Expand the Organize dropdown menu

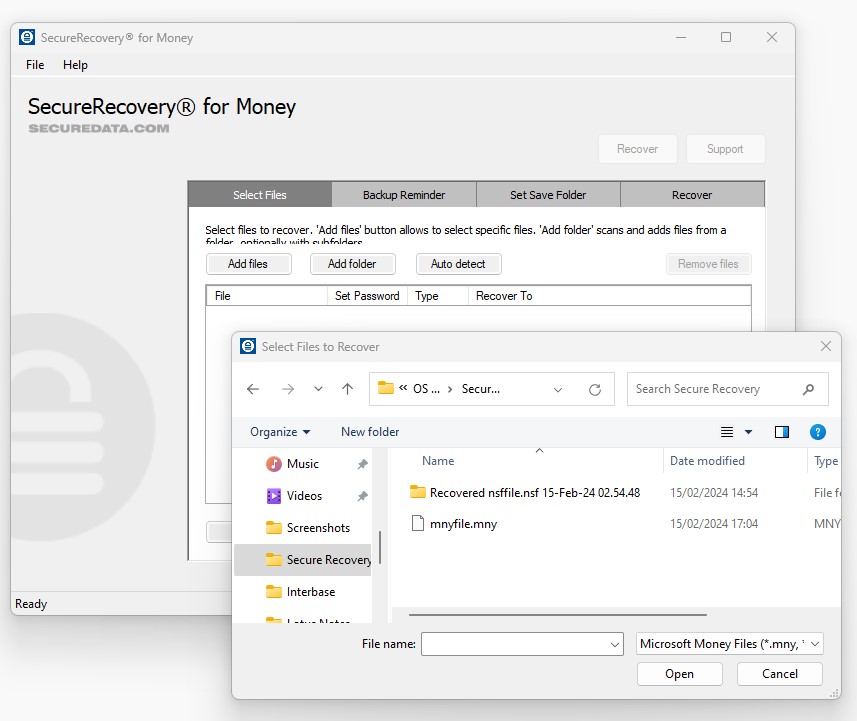(280, 432)
